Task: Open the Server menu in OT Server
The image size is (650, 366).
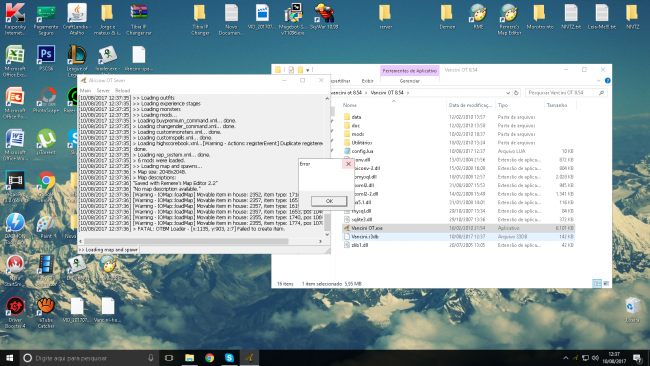Action: point(103,90)
